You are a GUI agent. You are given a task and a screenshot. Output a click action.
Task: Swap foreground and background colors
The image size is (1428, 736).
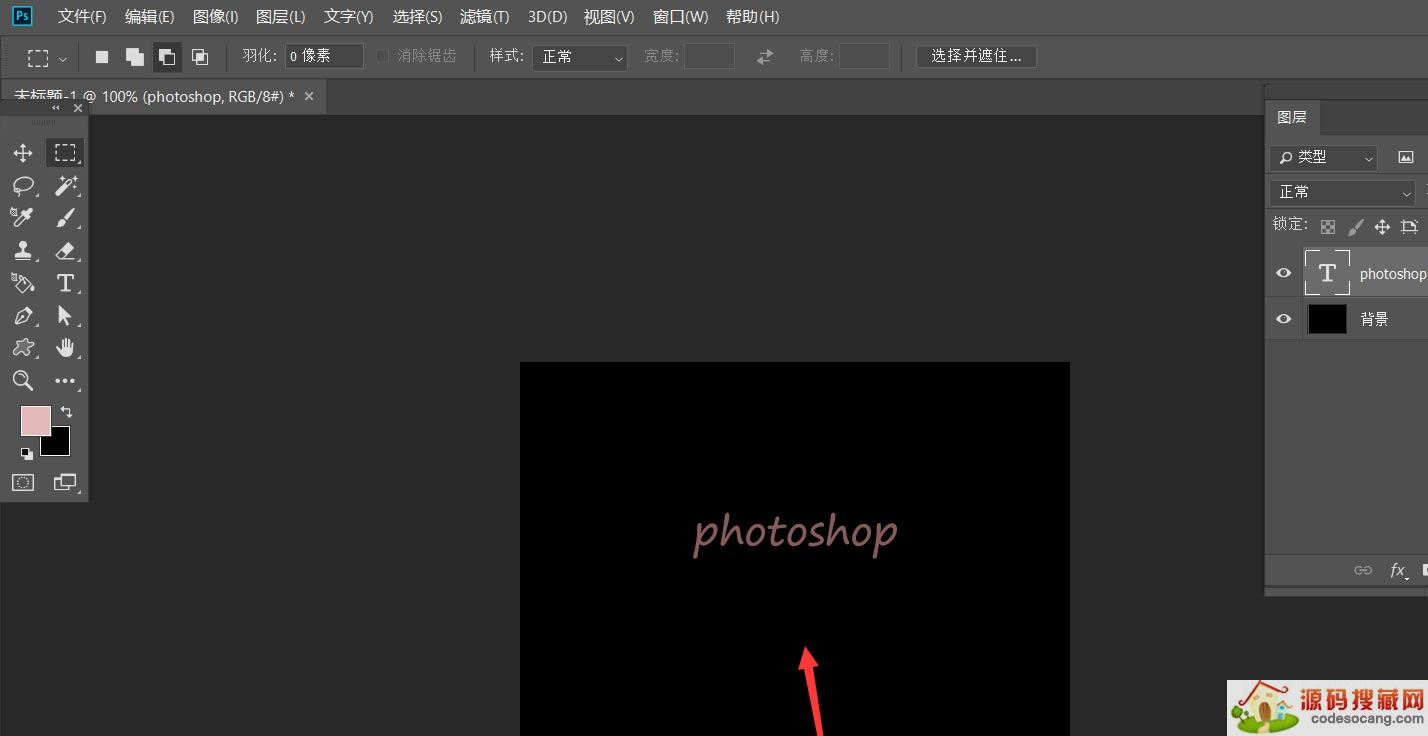[x=66, y=411]
